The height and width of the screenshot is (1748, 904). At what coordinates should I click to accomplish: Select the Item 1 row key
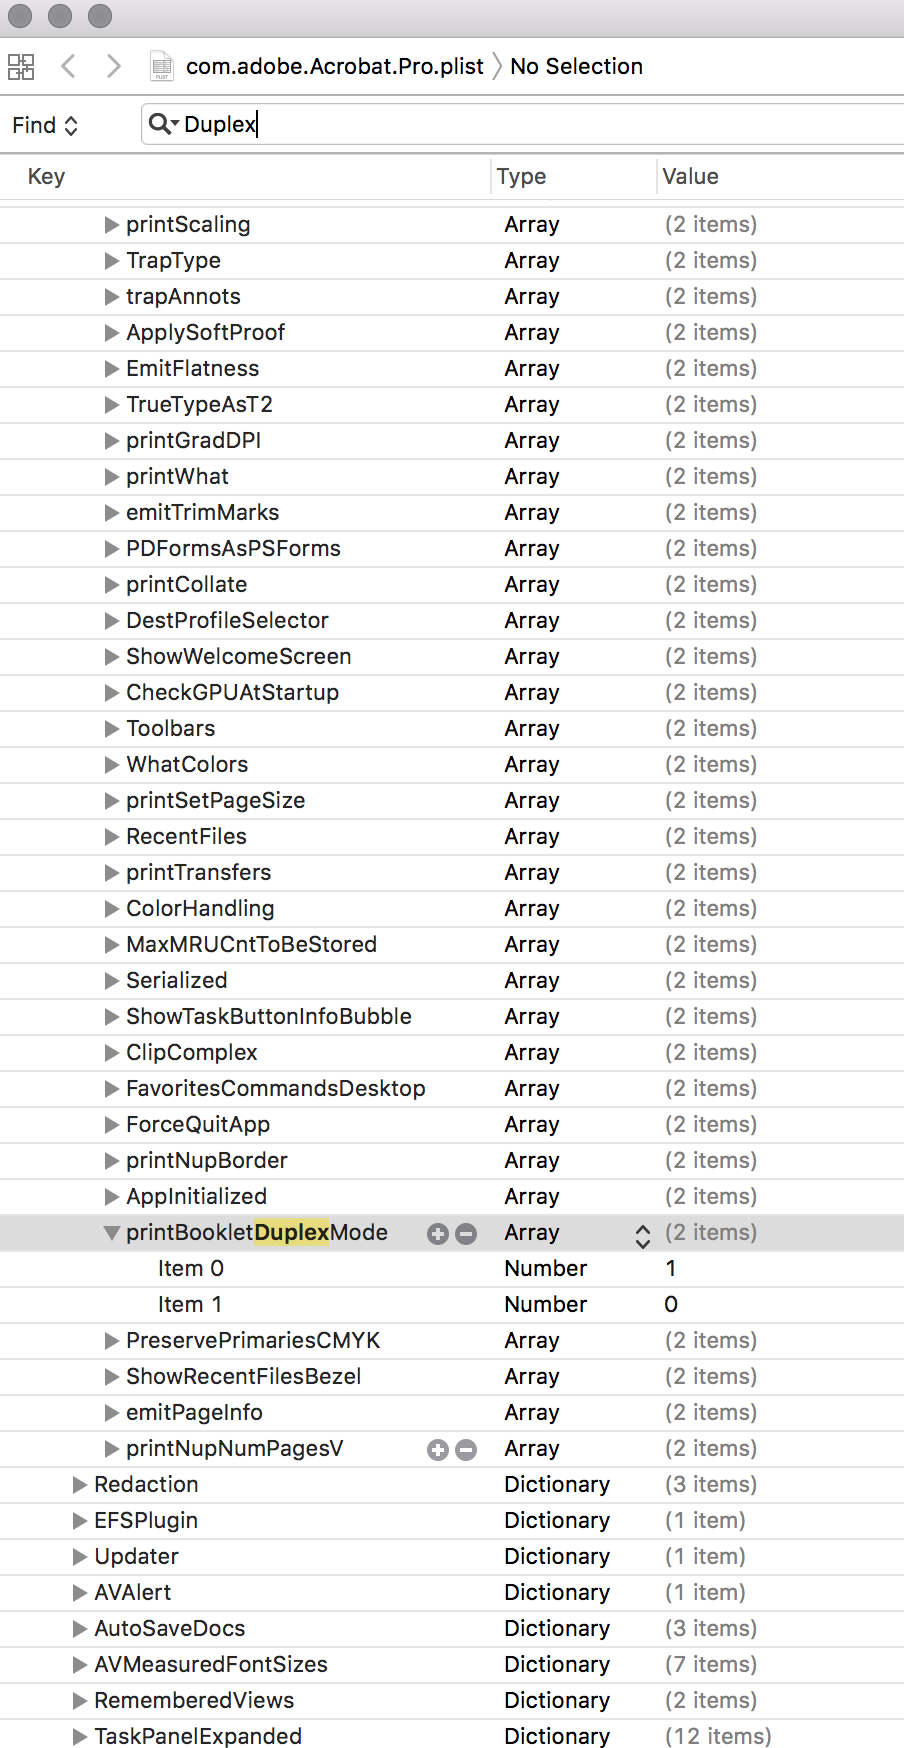tap(190, 1304)
